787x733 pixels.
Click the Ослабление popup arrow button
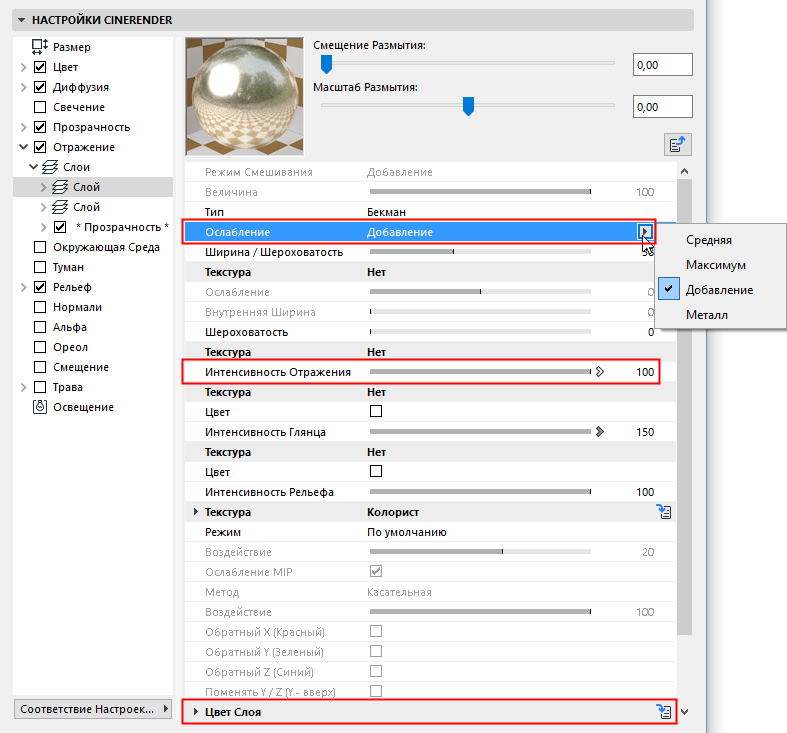645,231
